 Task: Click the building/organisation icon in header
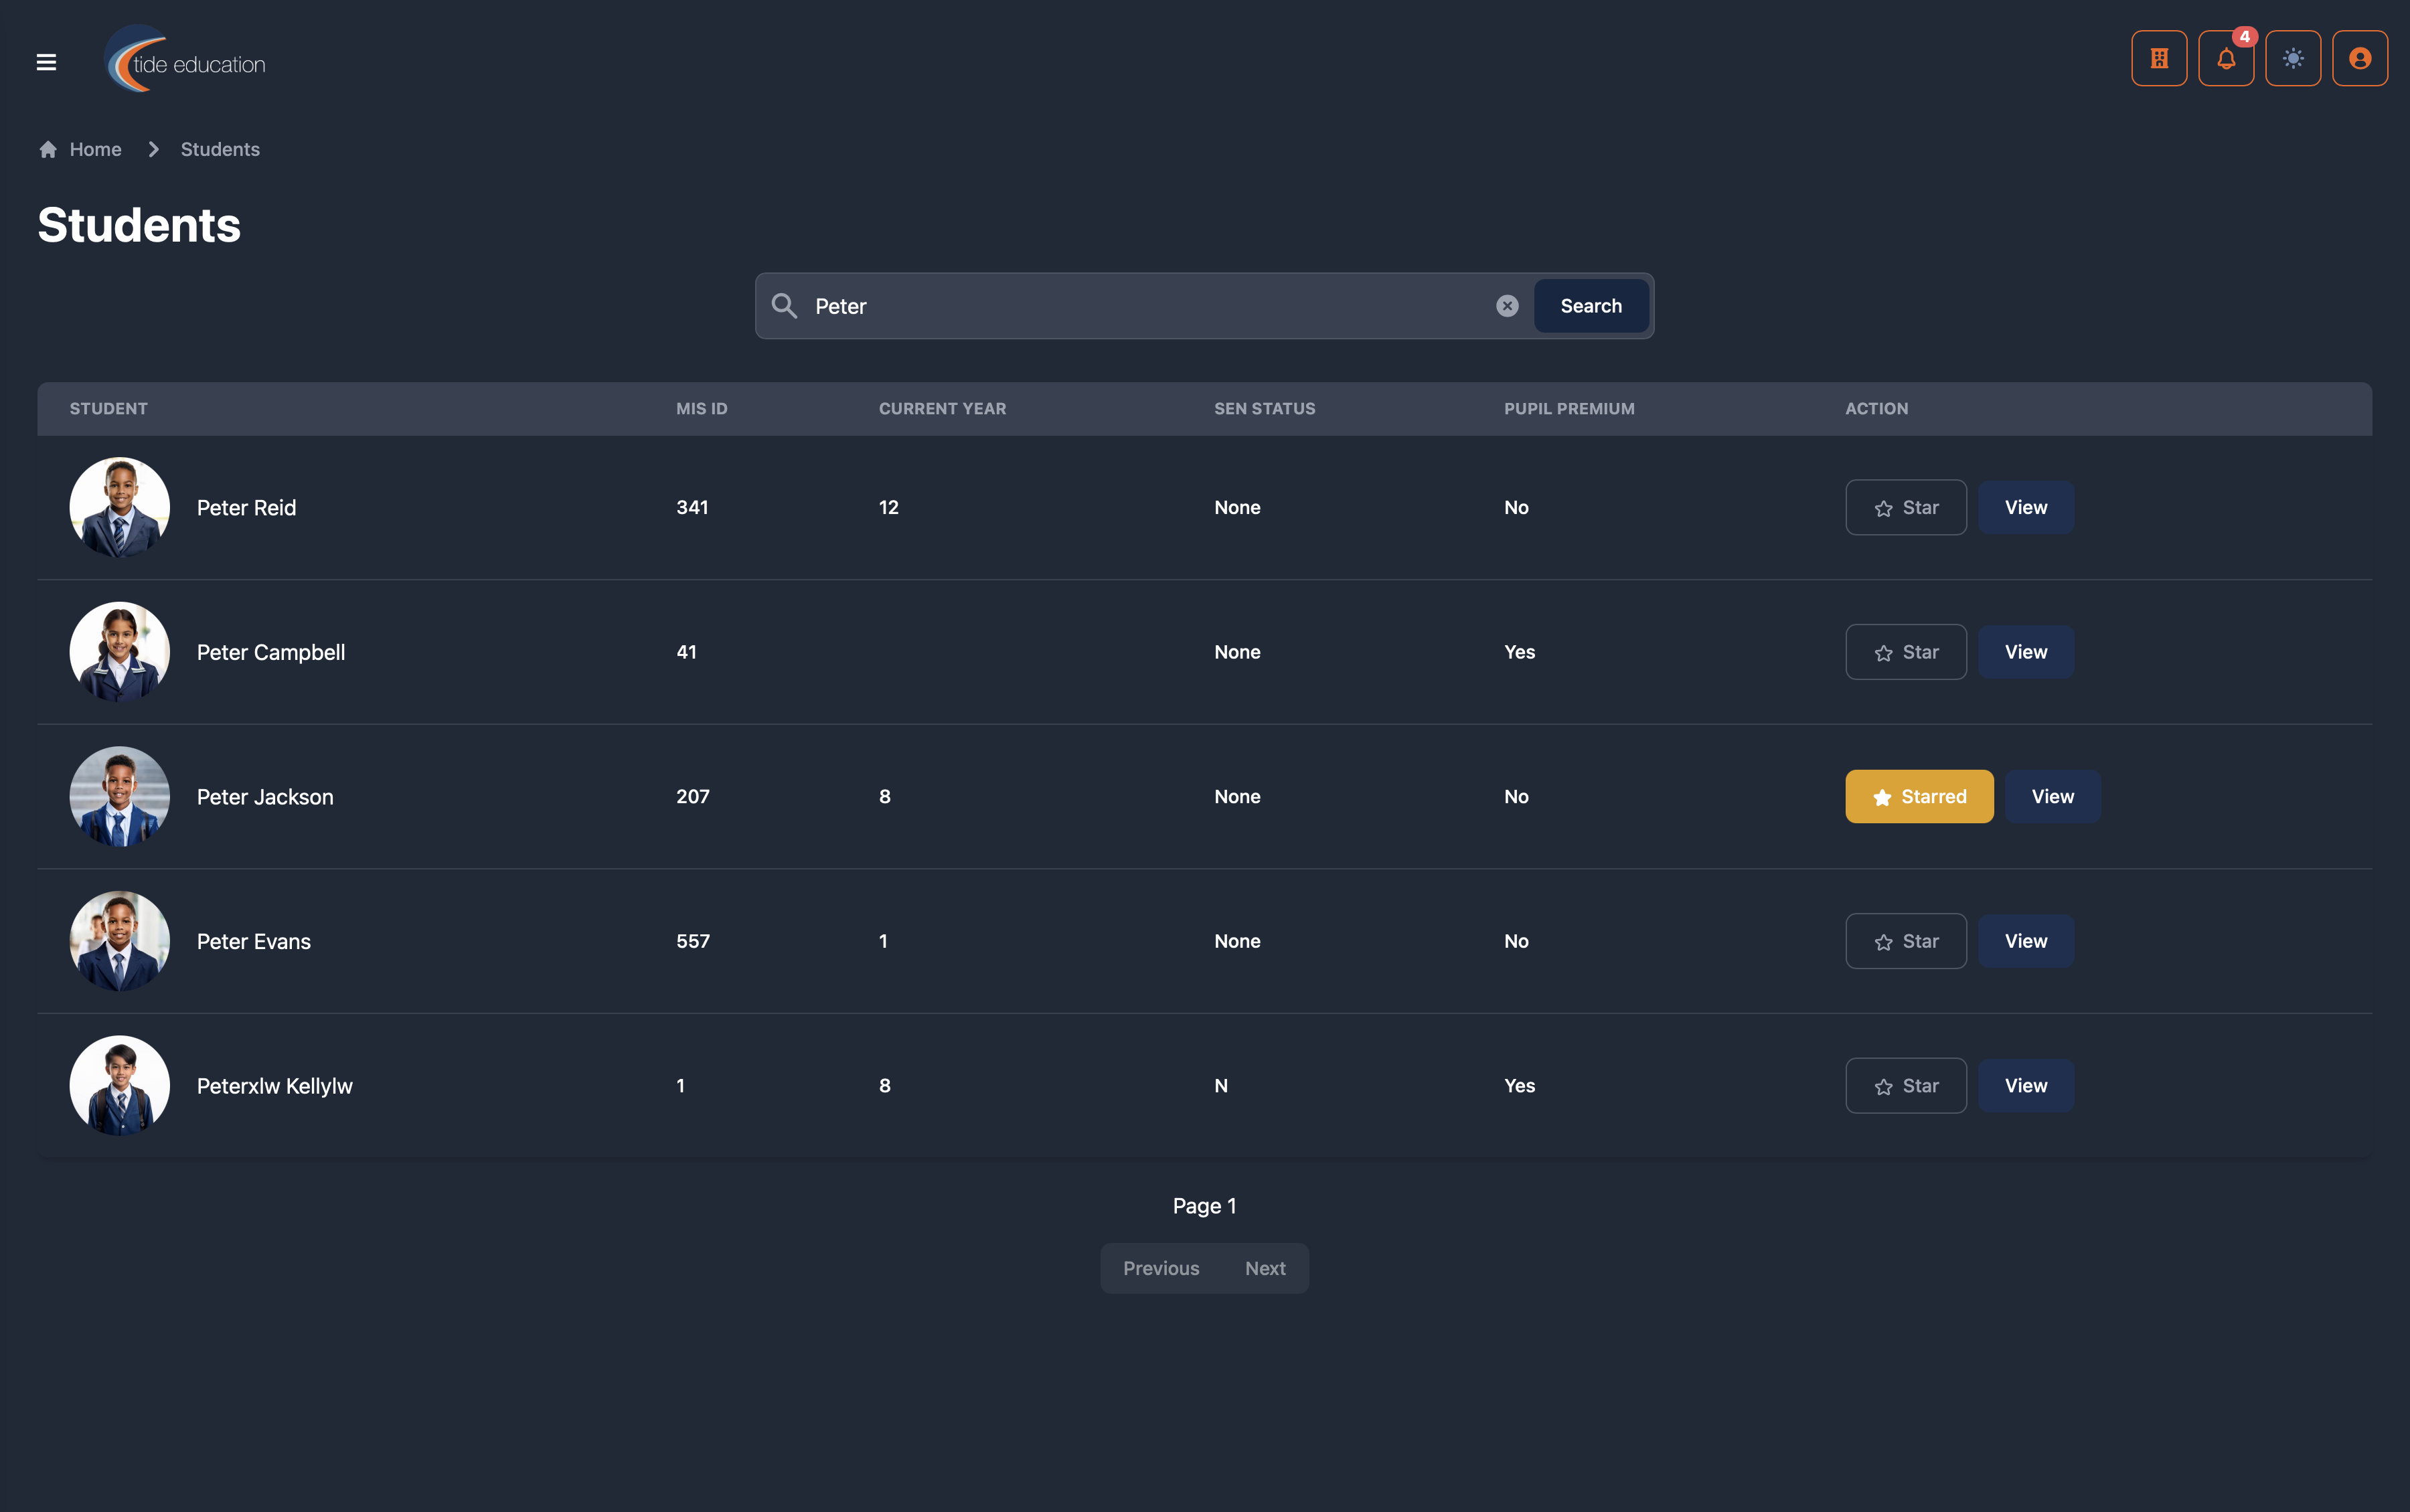pyautogui.click(x=2158, y=59)
